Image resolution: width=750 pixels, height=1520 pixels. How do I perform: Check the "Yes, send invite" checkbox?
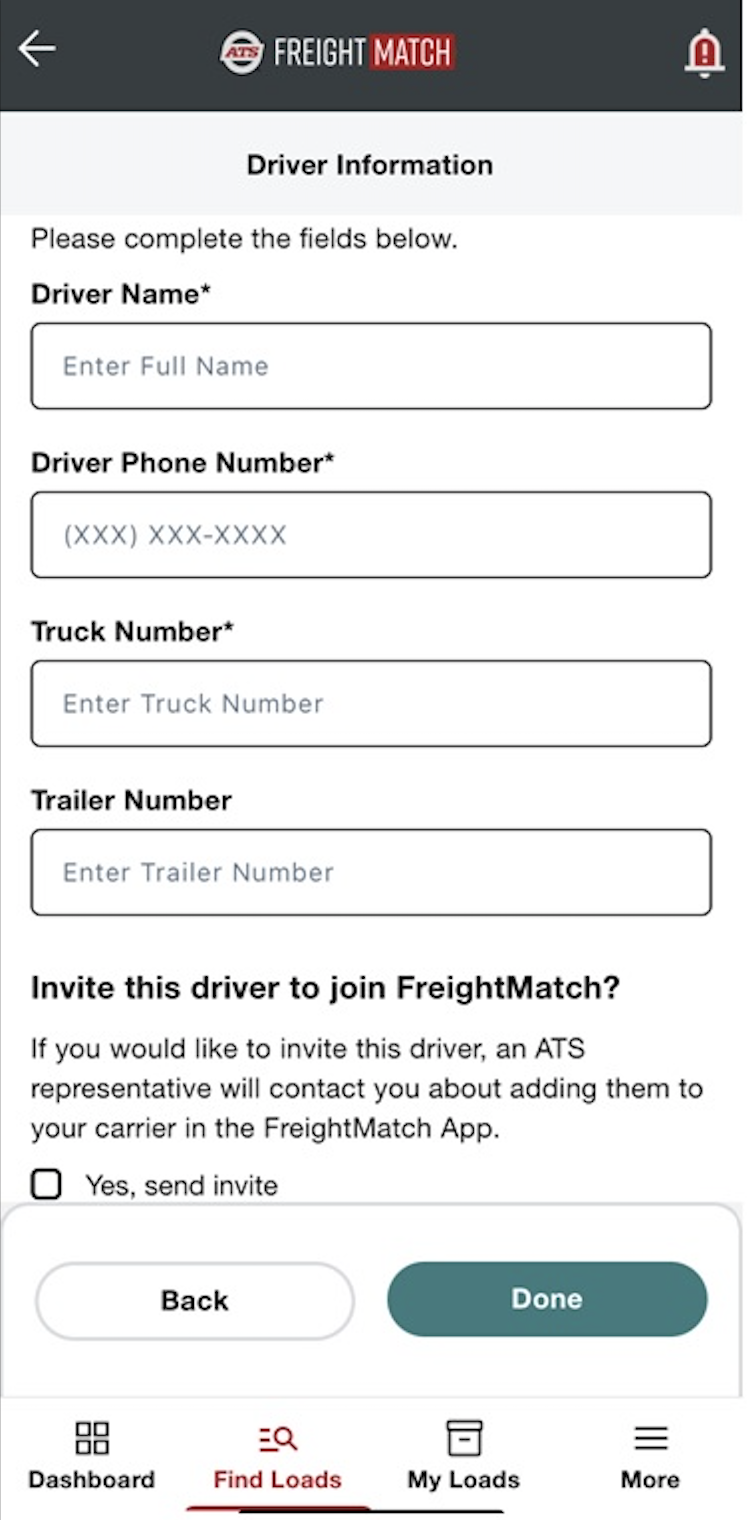pos(46,1185)
